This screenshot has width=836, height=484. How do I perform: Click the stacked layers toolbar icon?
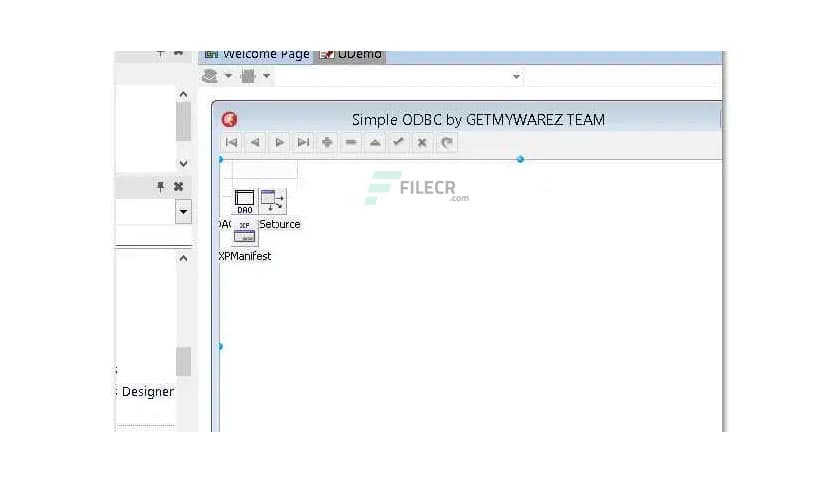pos(210,76)
